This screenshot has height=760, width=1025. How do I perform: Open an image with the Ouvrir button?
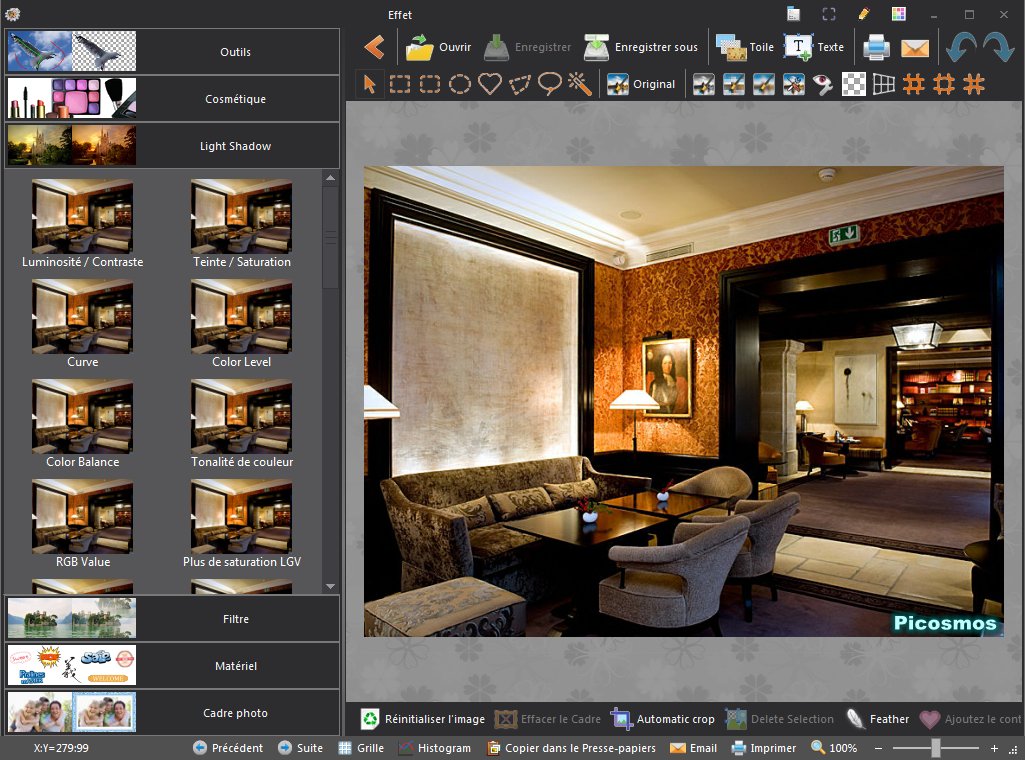point(438,47)
